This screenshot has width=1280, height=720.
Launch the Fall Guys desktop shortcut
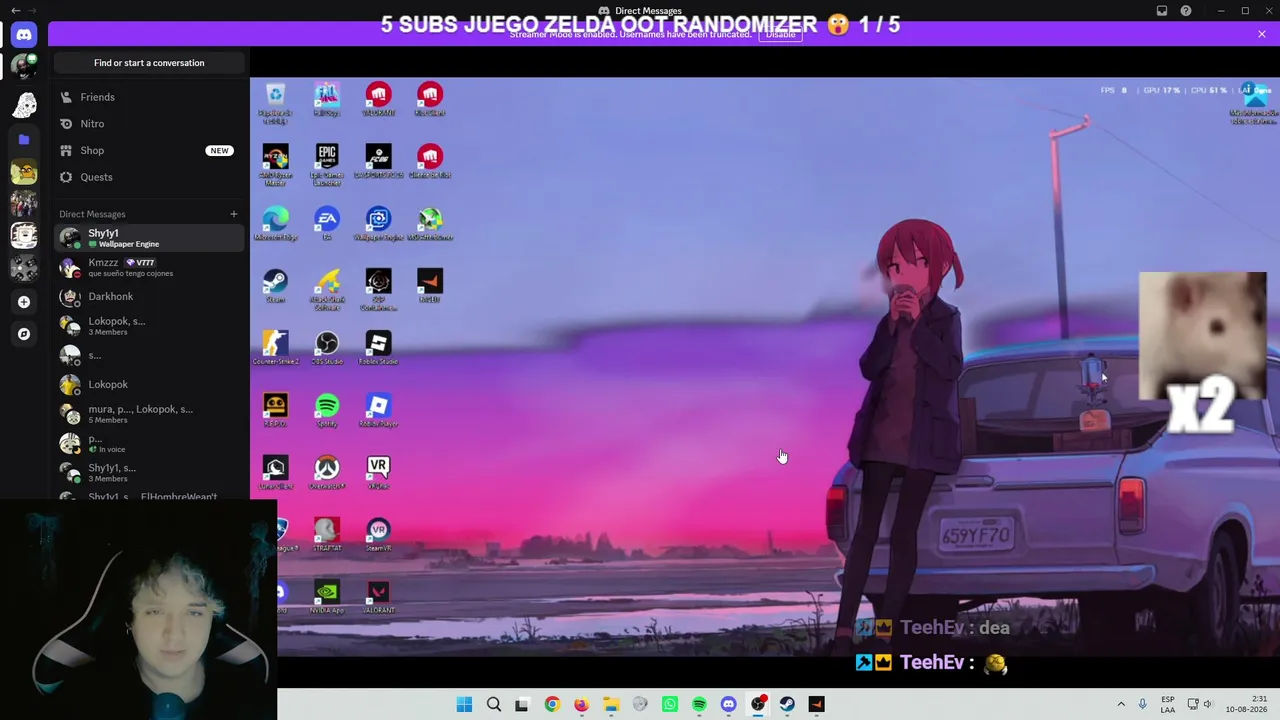tap(327, 99)
